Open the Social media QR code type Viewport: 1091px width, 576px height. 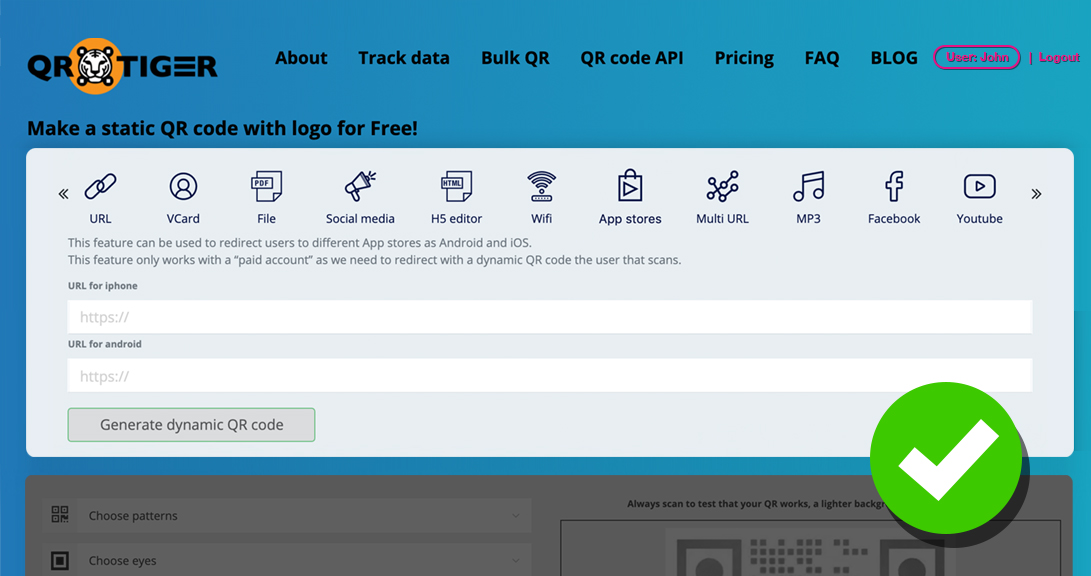(360, 195)
